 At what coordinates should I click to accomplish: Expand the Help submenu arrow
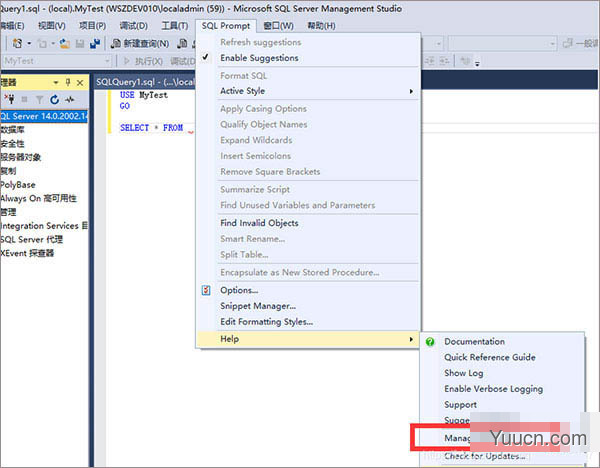pyautogui.click(x=411, y=339)
